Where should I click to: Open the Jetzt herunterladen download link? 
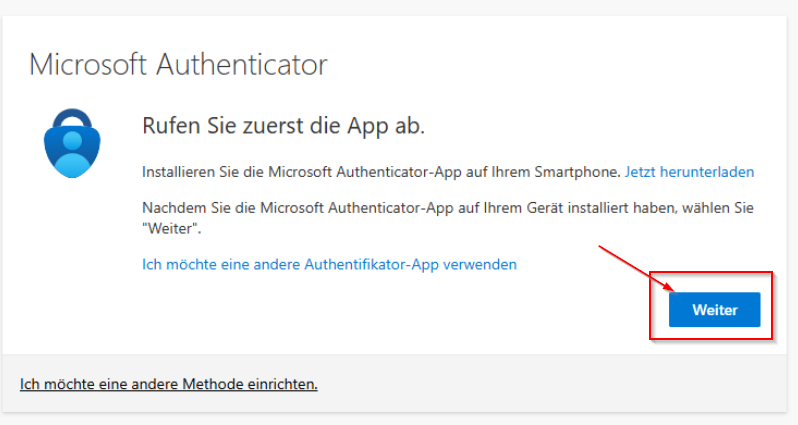tap(689, 172)
